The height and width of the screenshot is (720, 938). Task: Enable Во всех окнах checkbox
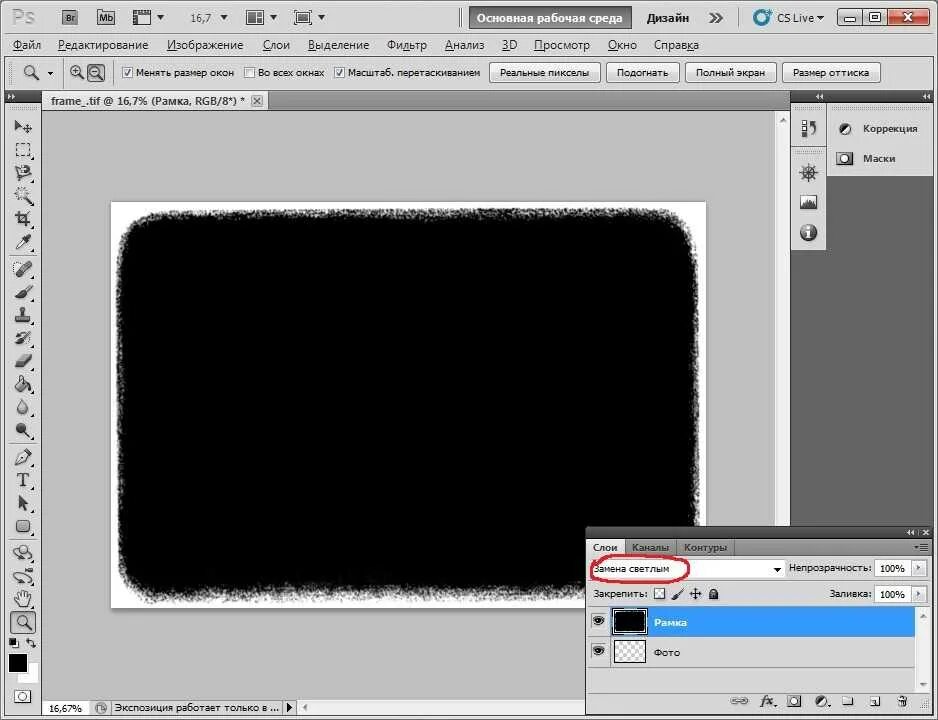pyautogui.click(x=249, y=72)
